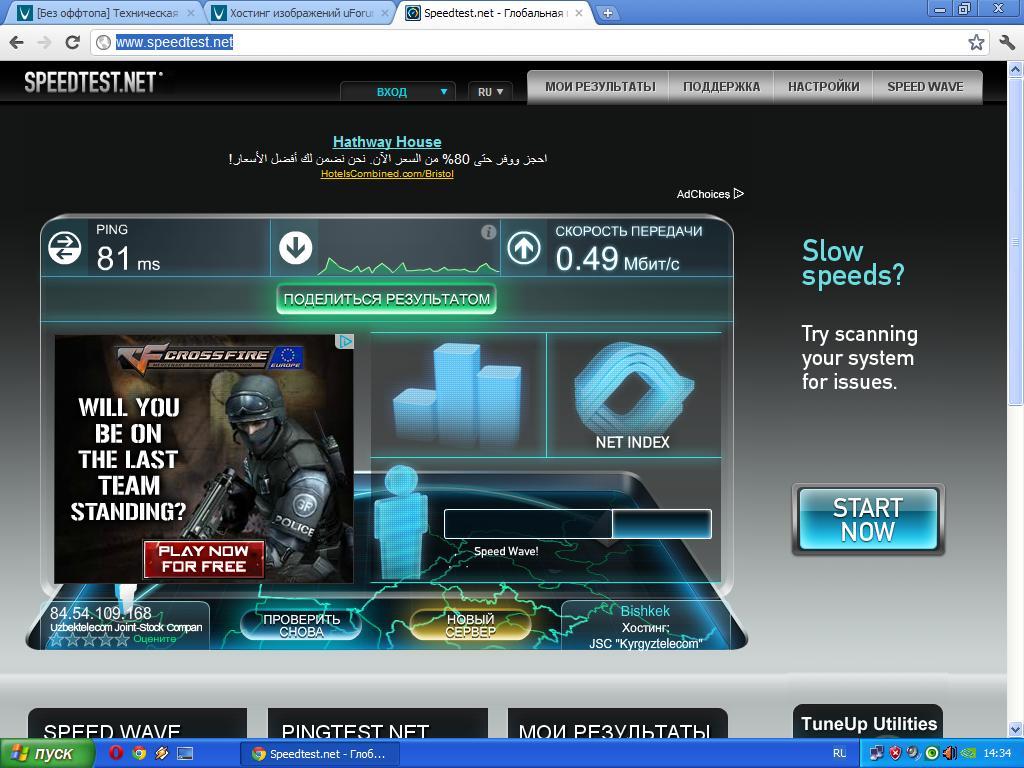Open the Windows пуск Start button

click(x=47, y=754)
